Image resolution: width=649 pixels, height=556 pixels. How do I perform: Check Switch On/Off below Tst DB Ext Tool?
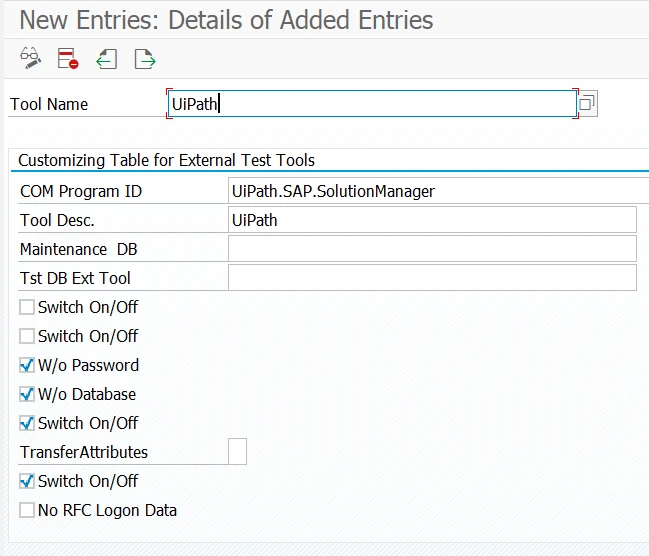(27, 307)
